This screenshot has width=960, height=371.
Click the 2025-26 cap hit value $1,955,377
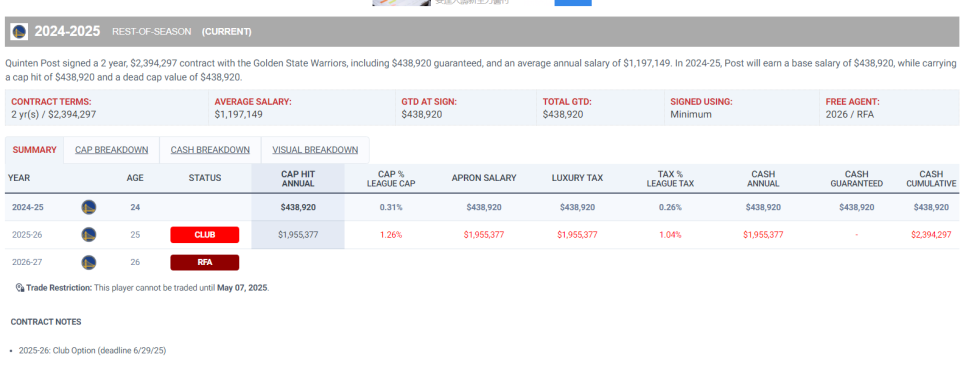(x=298, y=234)
